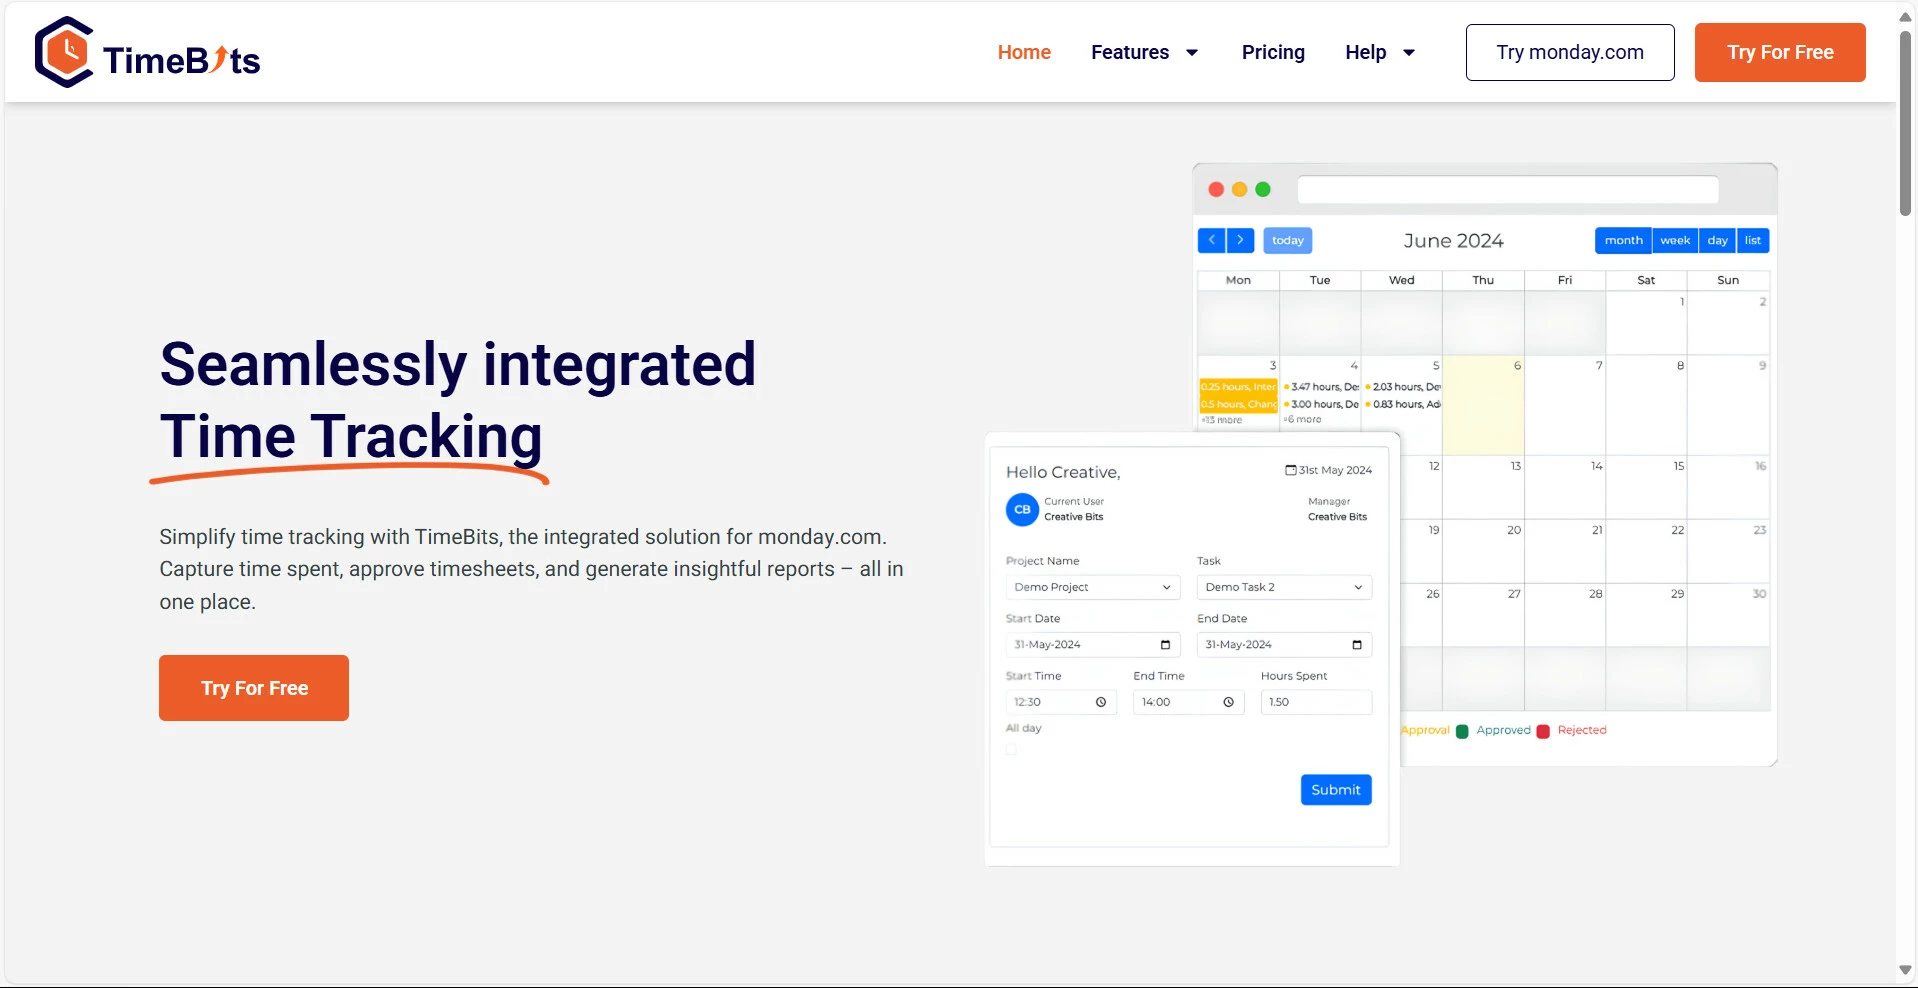Switch calendar to month view
1918x988 pixels.
click(1623, 240)
